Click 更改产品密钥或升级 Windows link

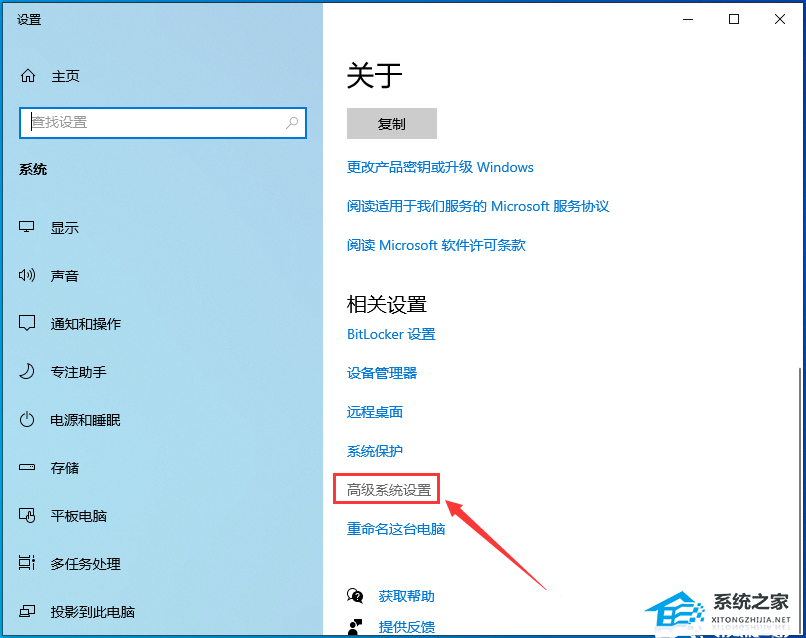439,167
